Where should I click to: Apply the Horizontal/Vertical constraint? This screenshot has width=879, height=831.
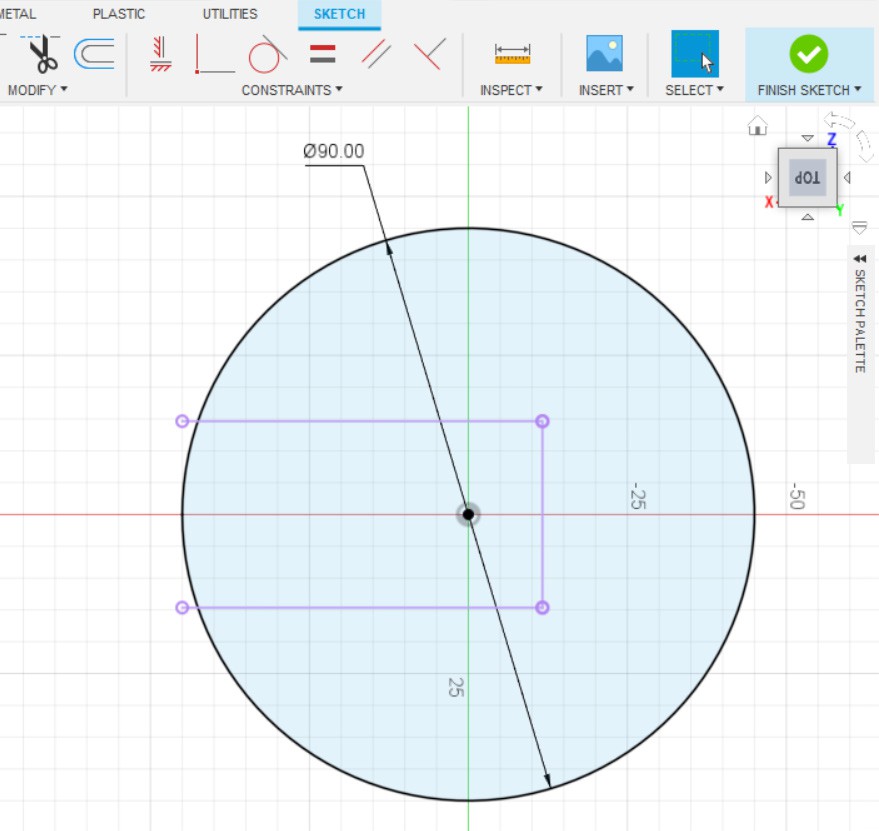(x=160, y=54)
